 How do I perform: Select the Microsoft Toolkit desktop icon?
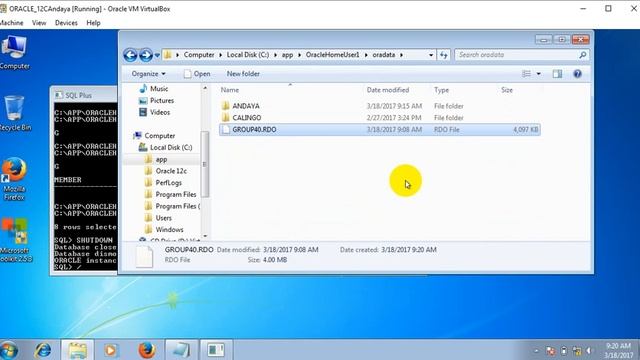point(15,240)
